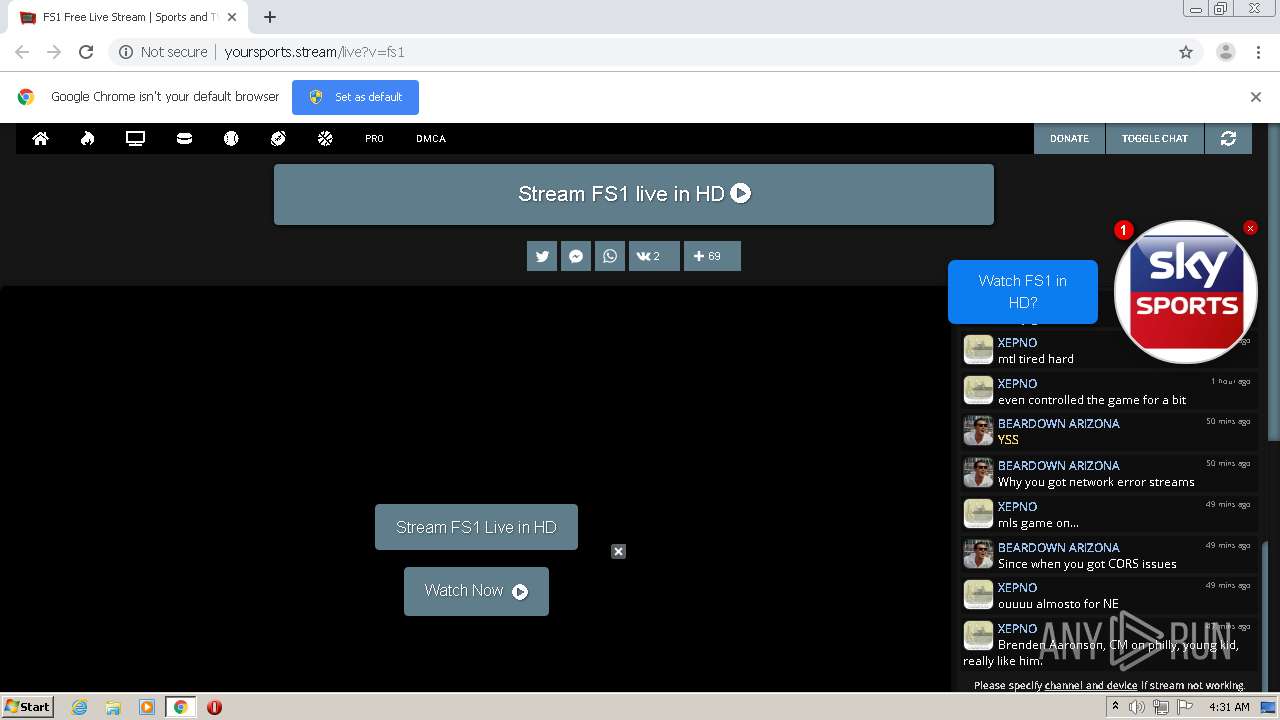Click BEARDOWN ARIZONA's 'YSS' message
This screenshot has width=1280, height=720.
pos(1008,440)
